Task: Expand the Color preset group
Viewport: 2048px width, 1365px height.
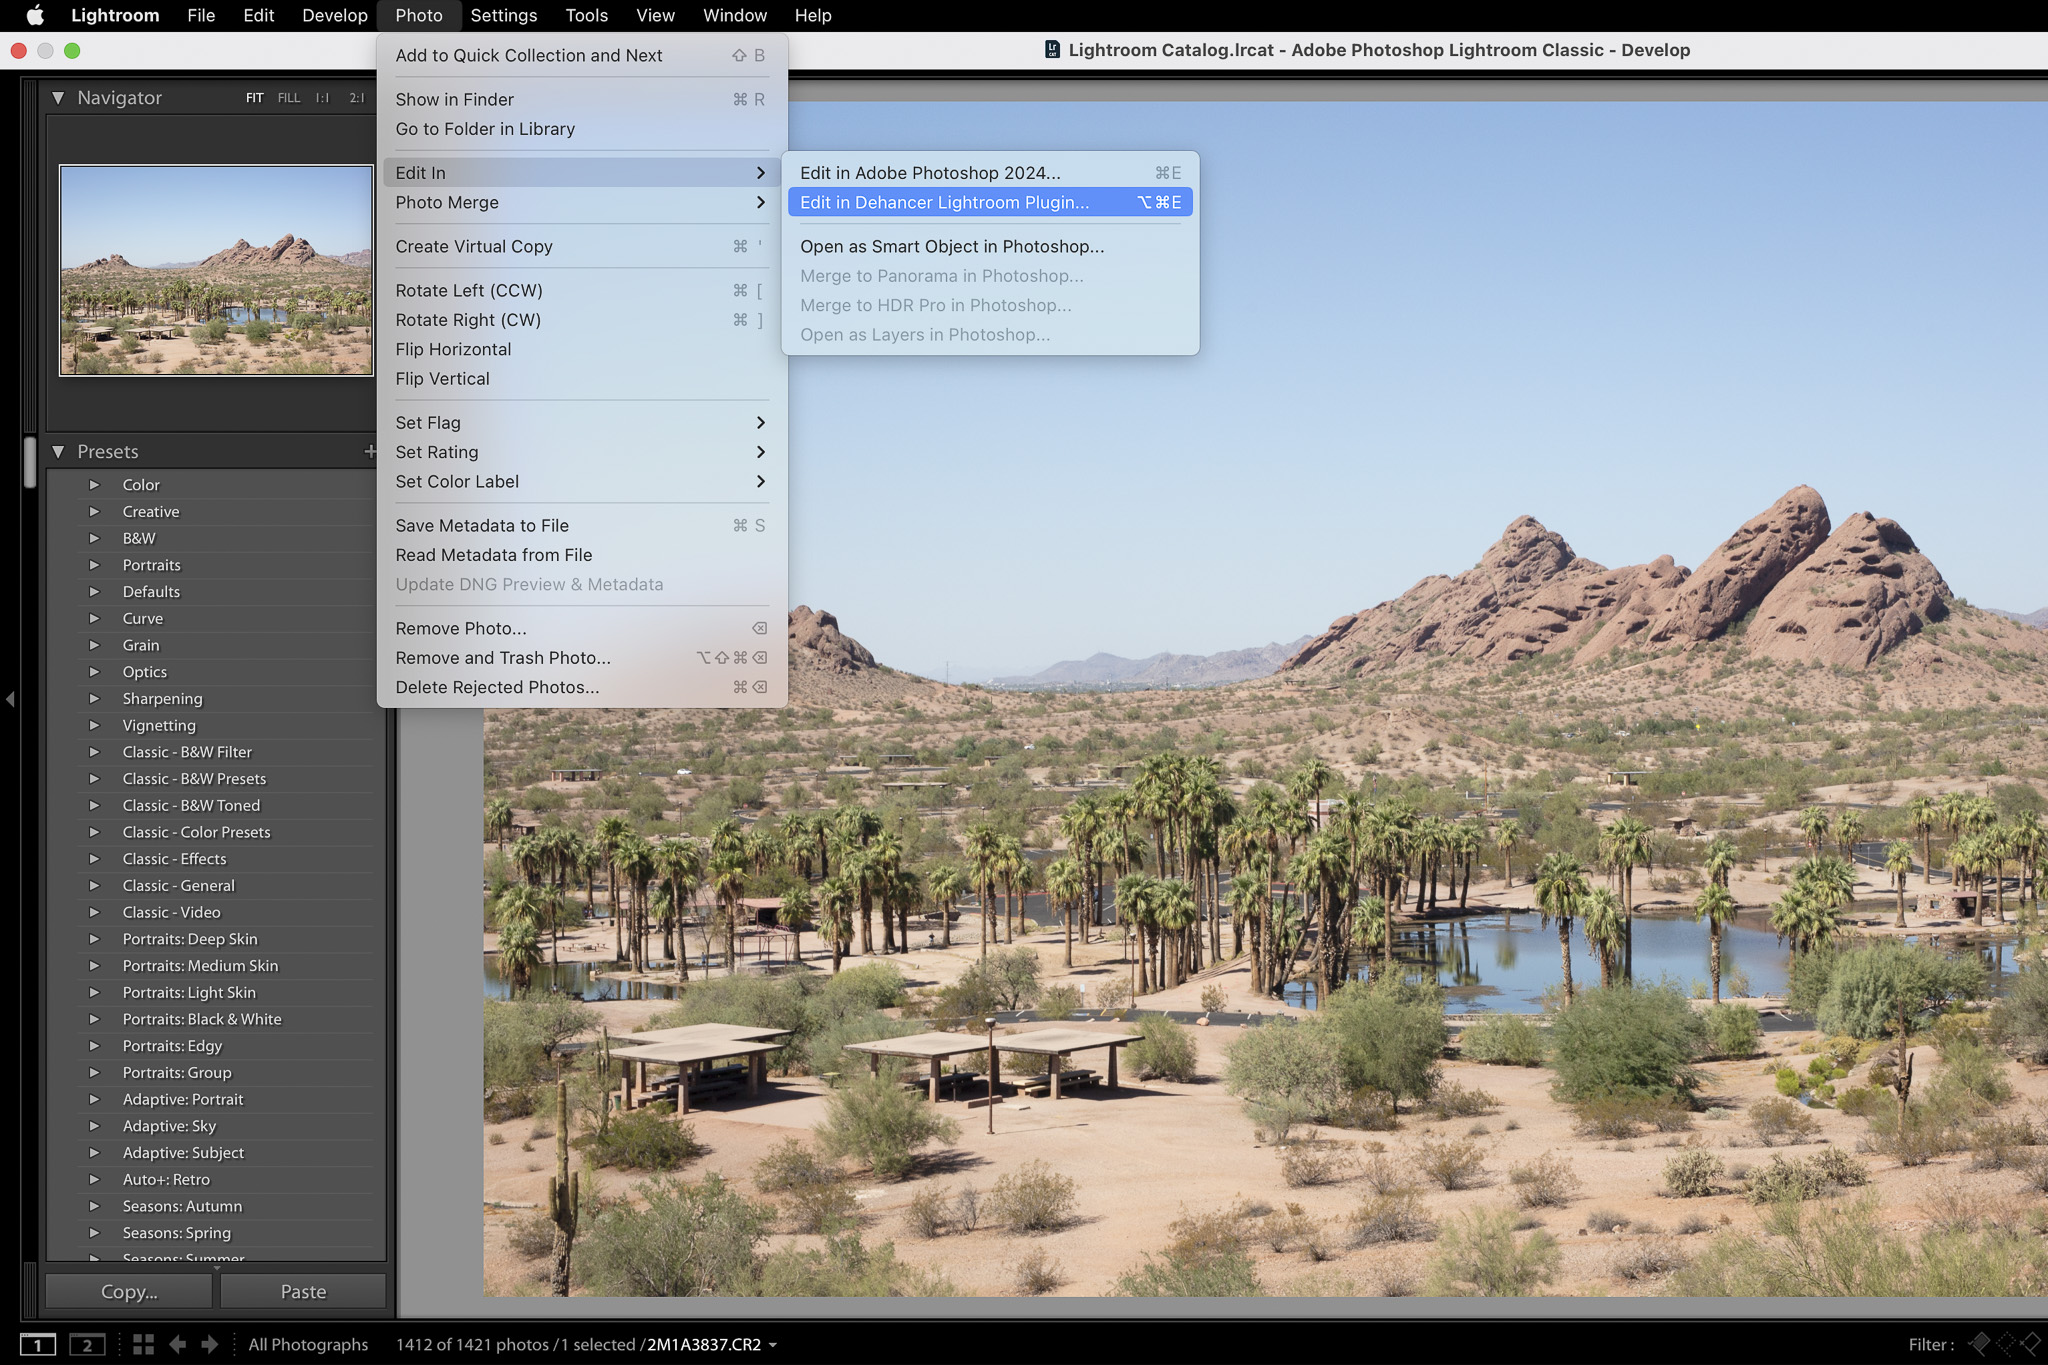Action: [95, 485]
